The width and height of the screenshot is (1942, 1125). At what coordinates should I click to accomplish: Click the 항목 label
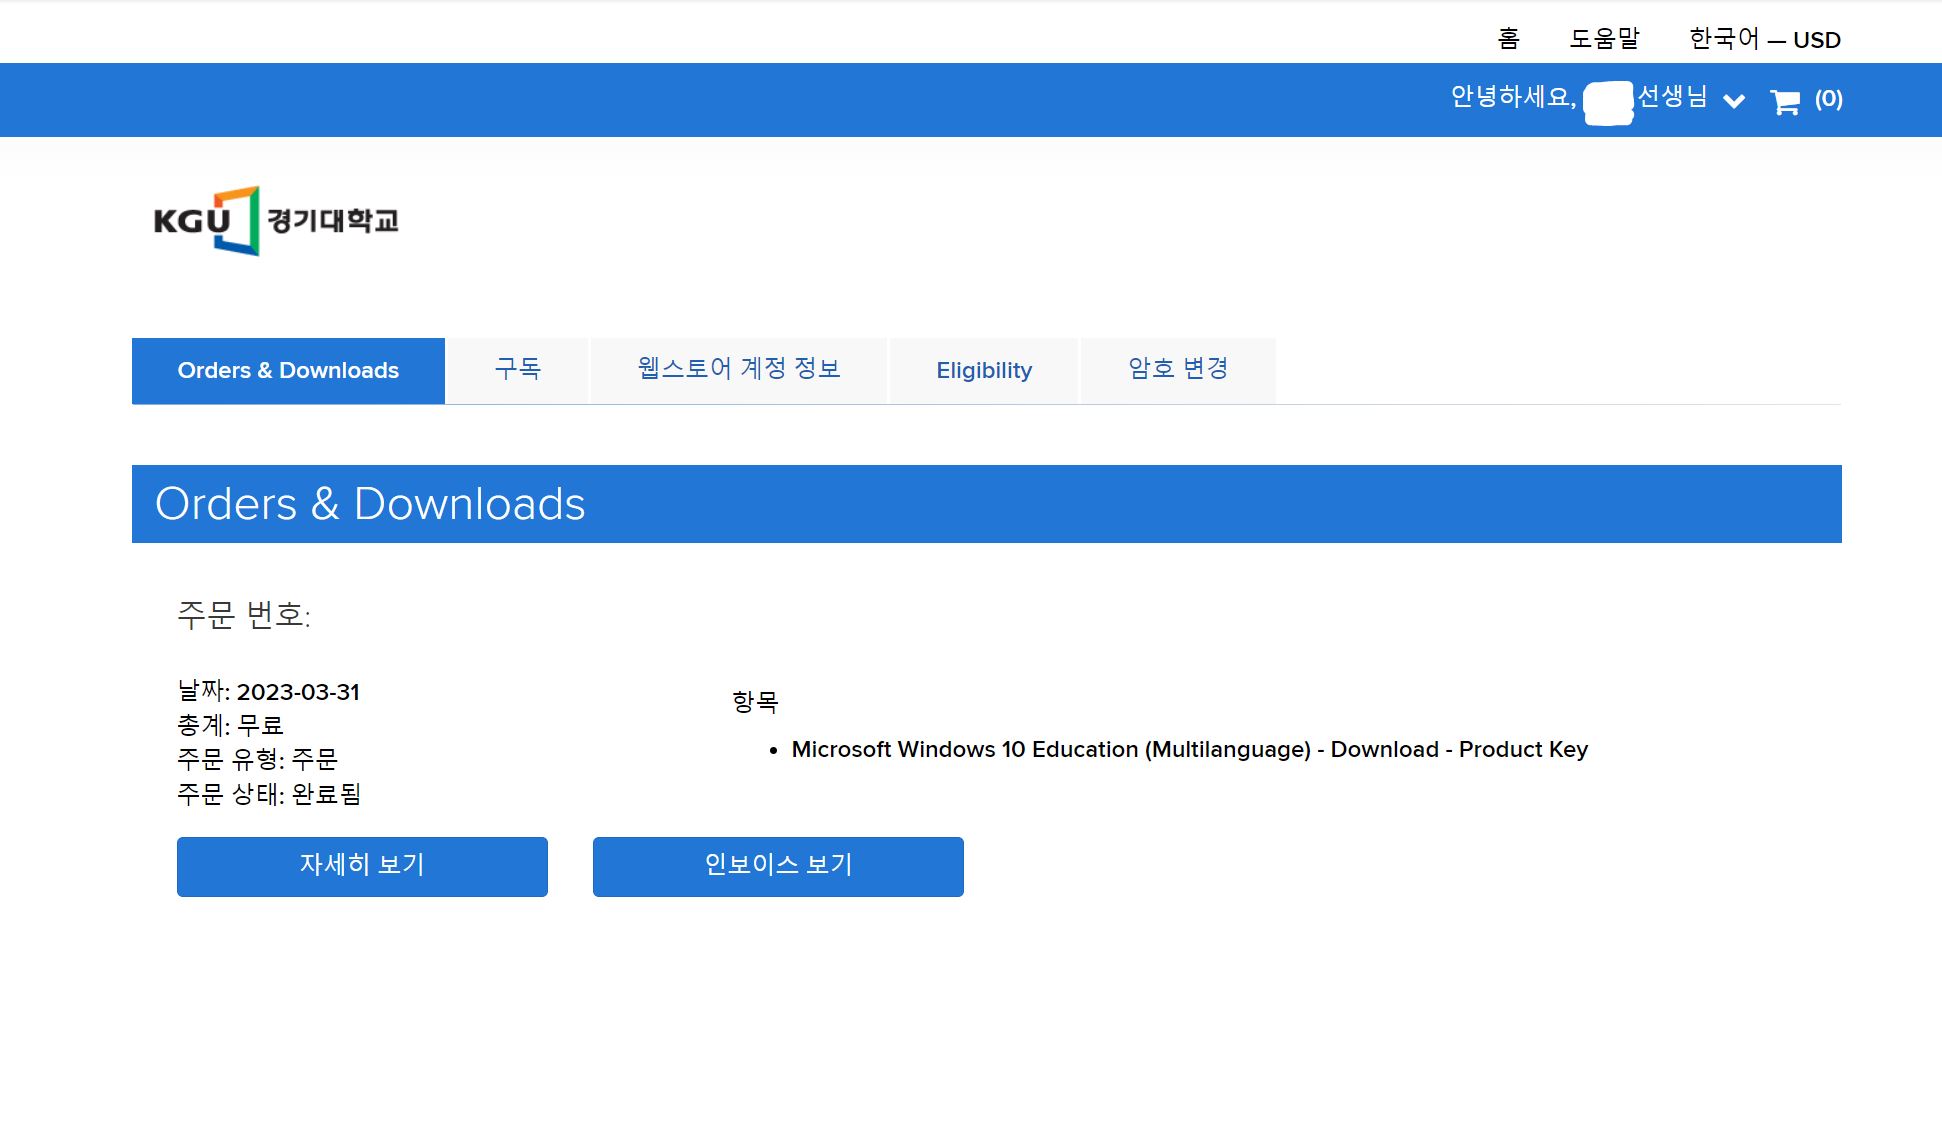point(755,701)
